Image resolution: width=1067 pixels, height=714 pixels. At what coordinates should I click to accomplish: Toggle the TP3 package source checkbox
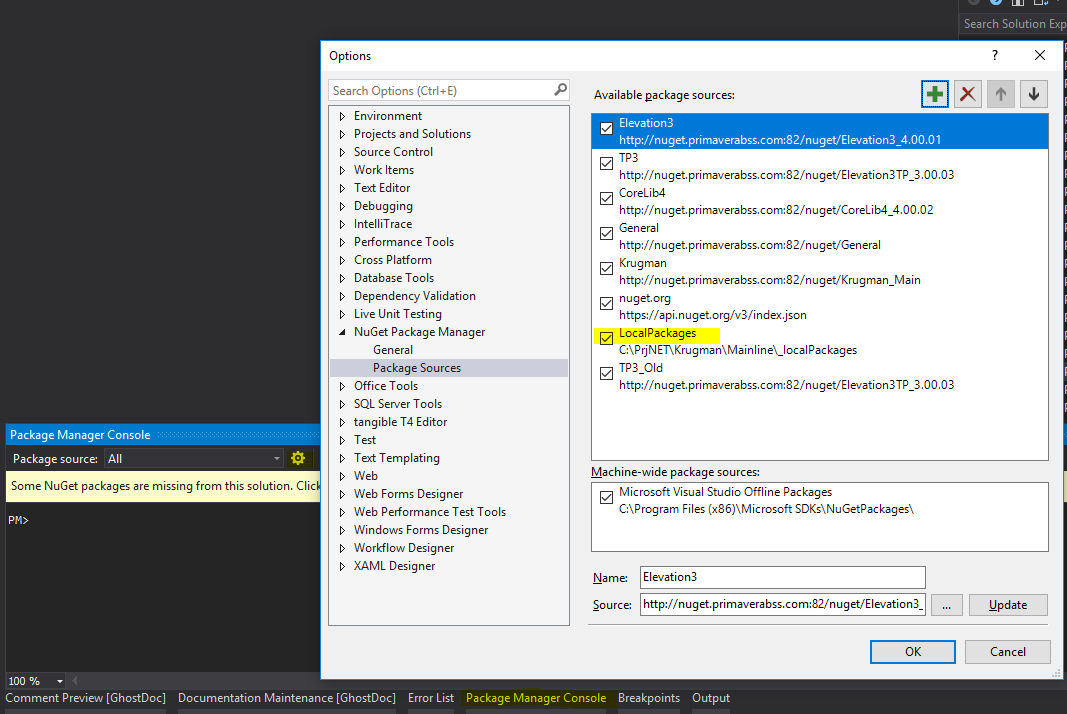coord(606,163)
